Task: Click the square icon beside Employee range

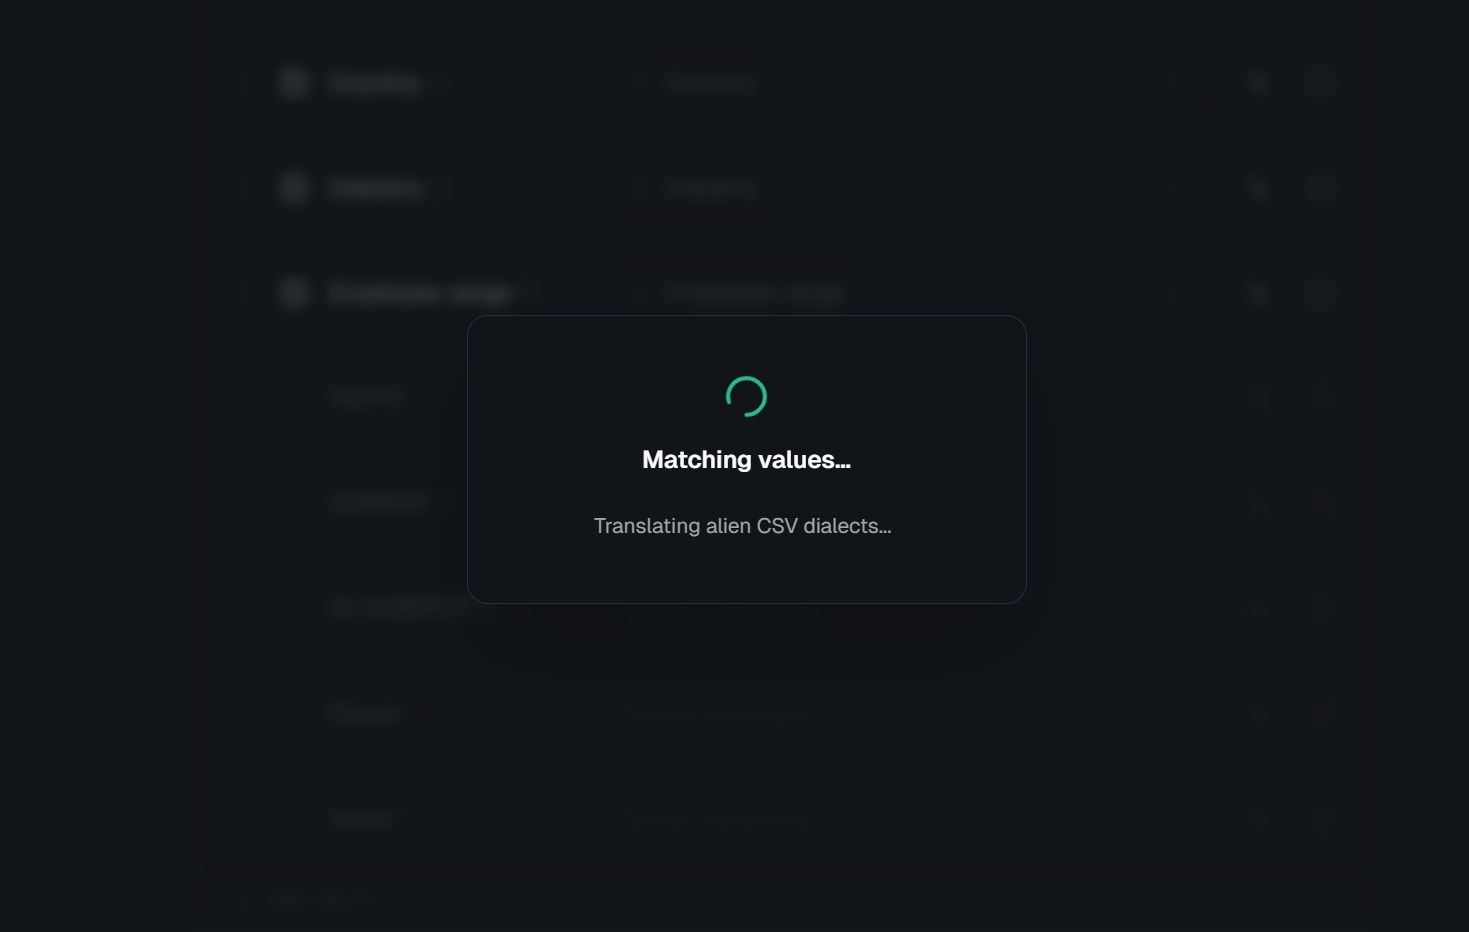Action: click(293, 293)
